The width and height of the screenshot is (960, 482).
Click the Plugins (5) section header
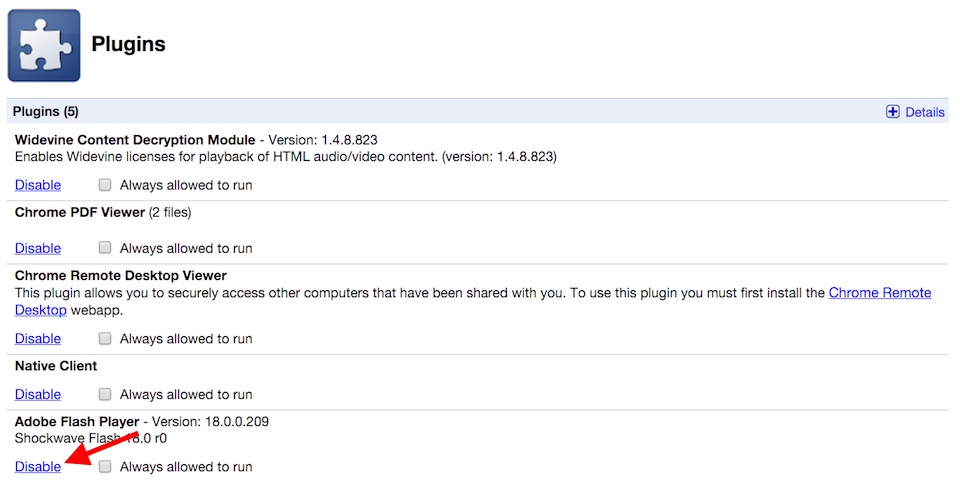pos(45,112)
